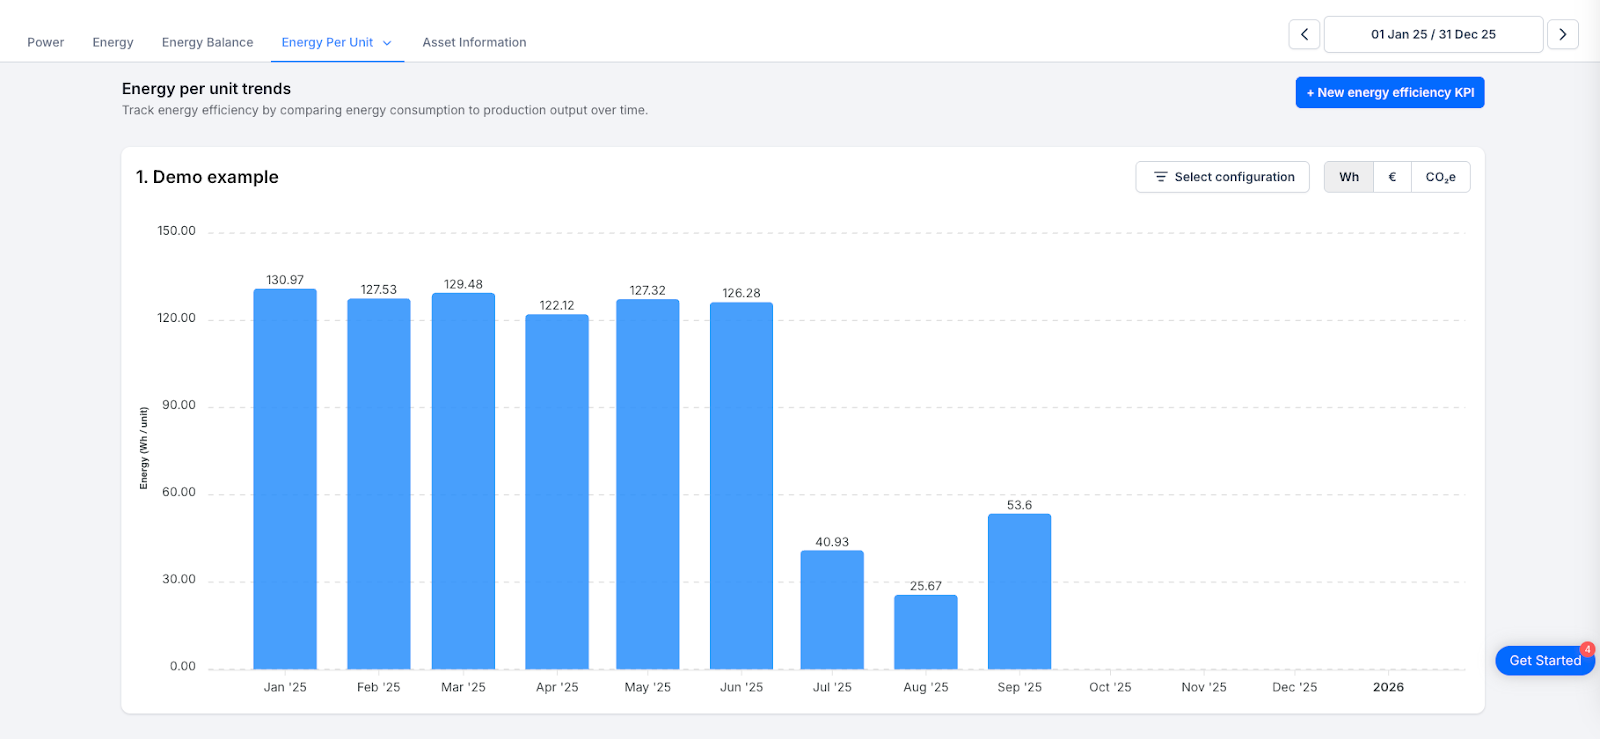Switch unit to Wh
1600x739 pixels.
point(1348,177)
